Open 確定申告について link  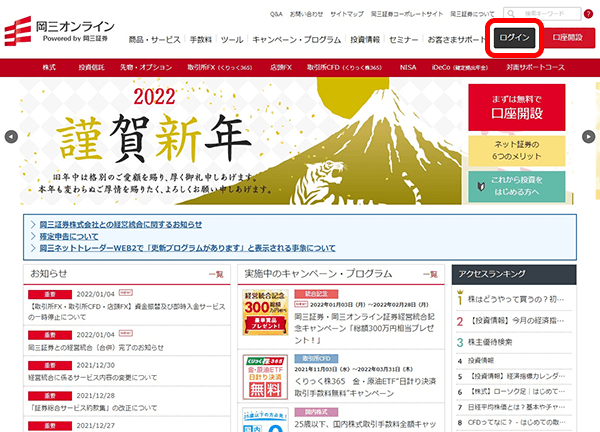[69, 236]
